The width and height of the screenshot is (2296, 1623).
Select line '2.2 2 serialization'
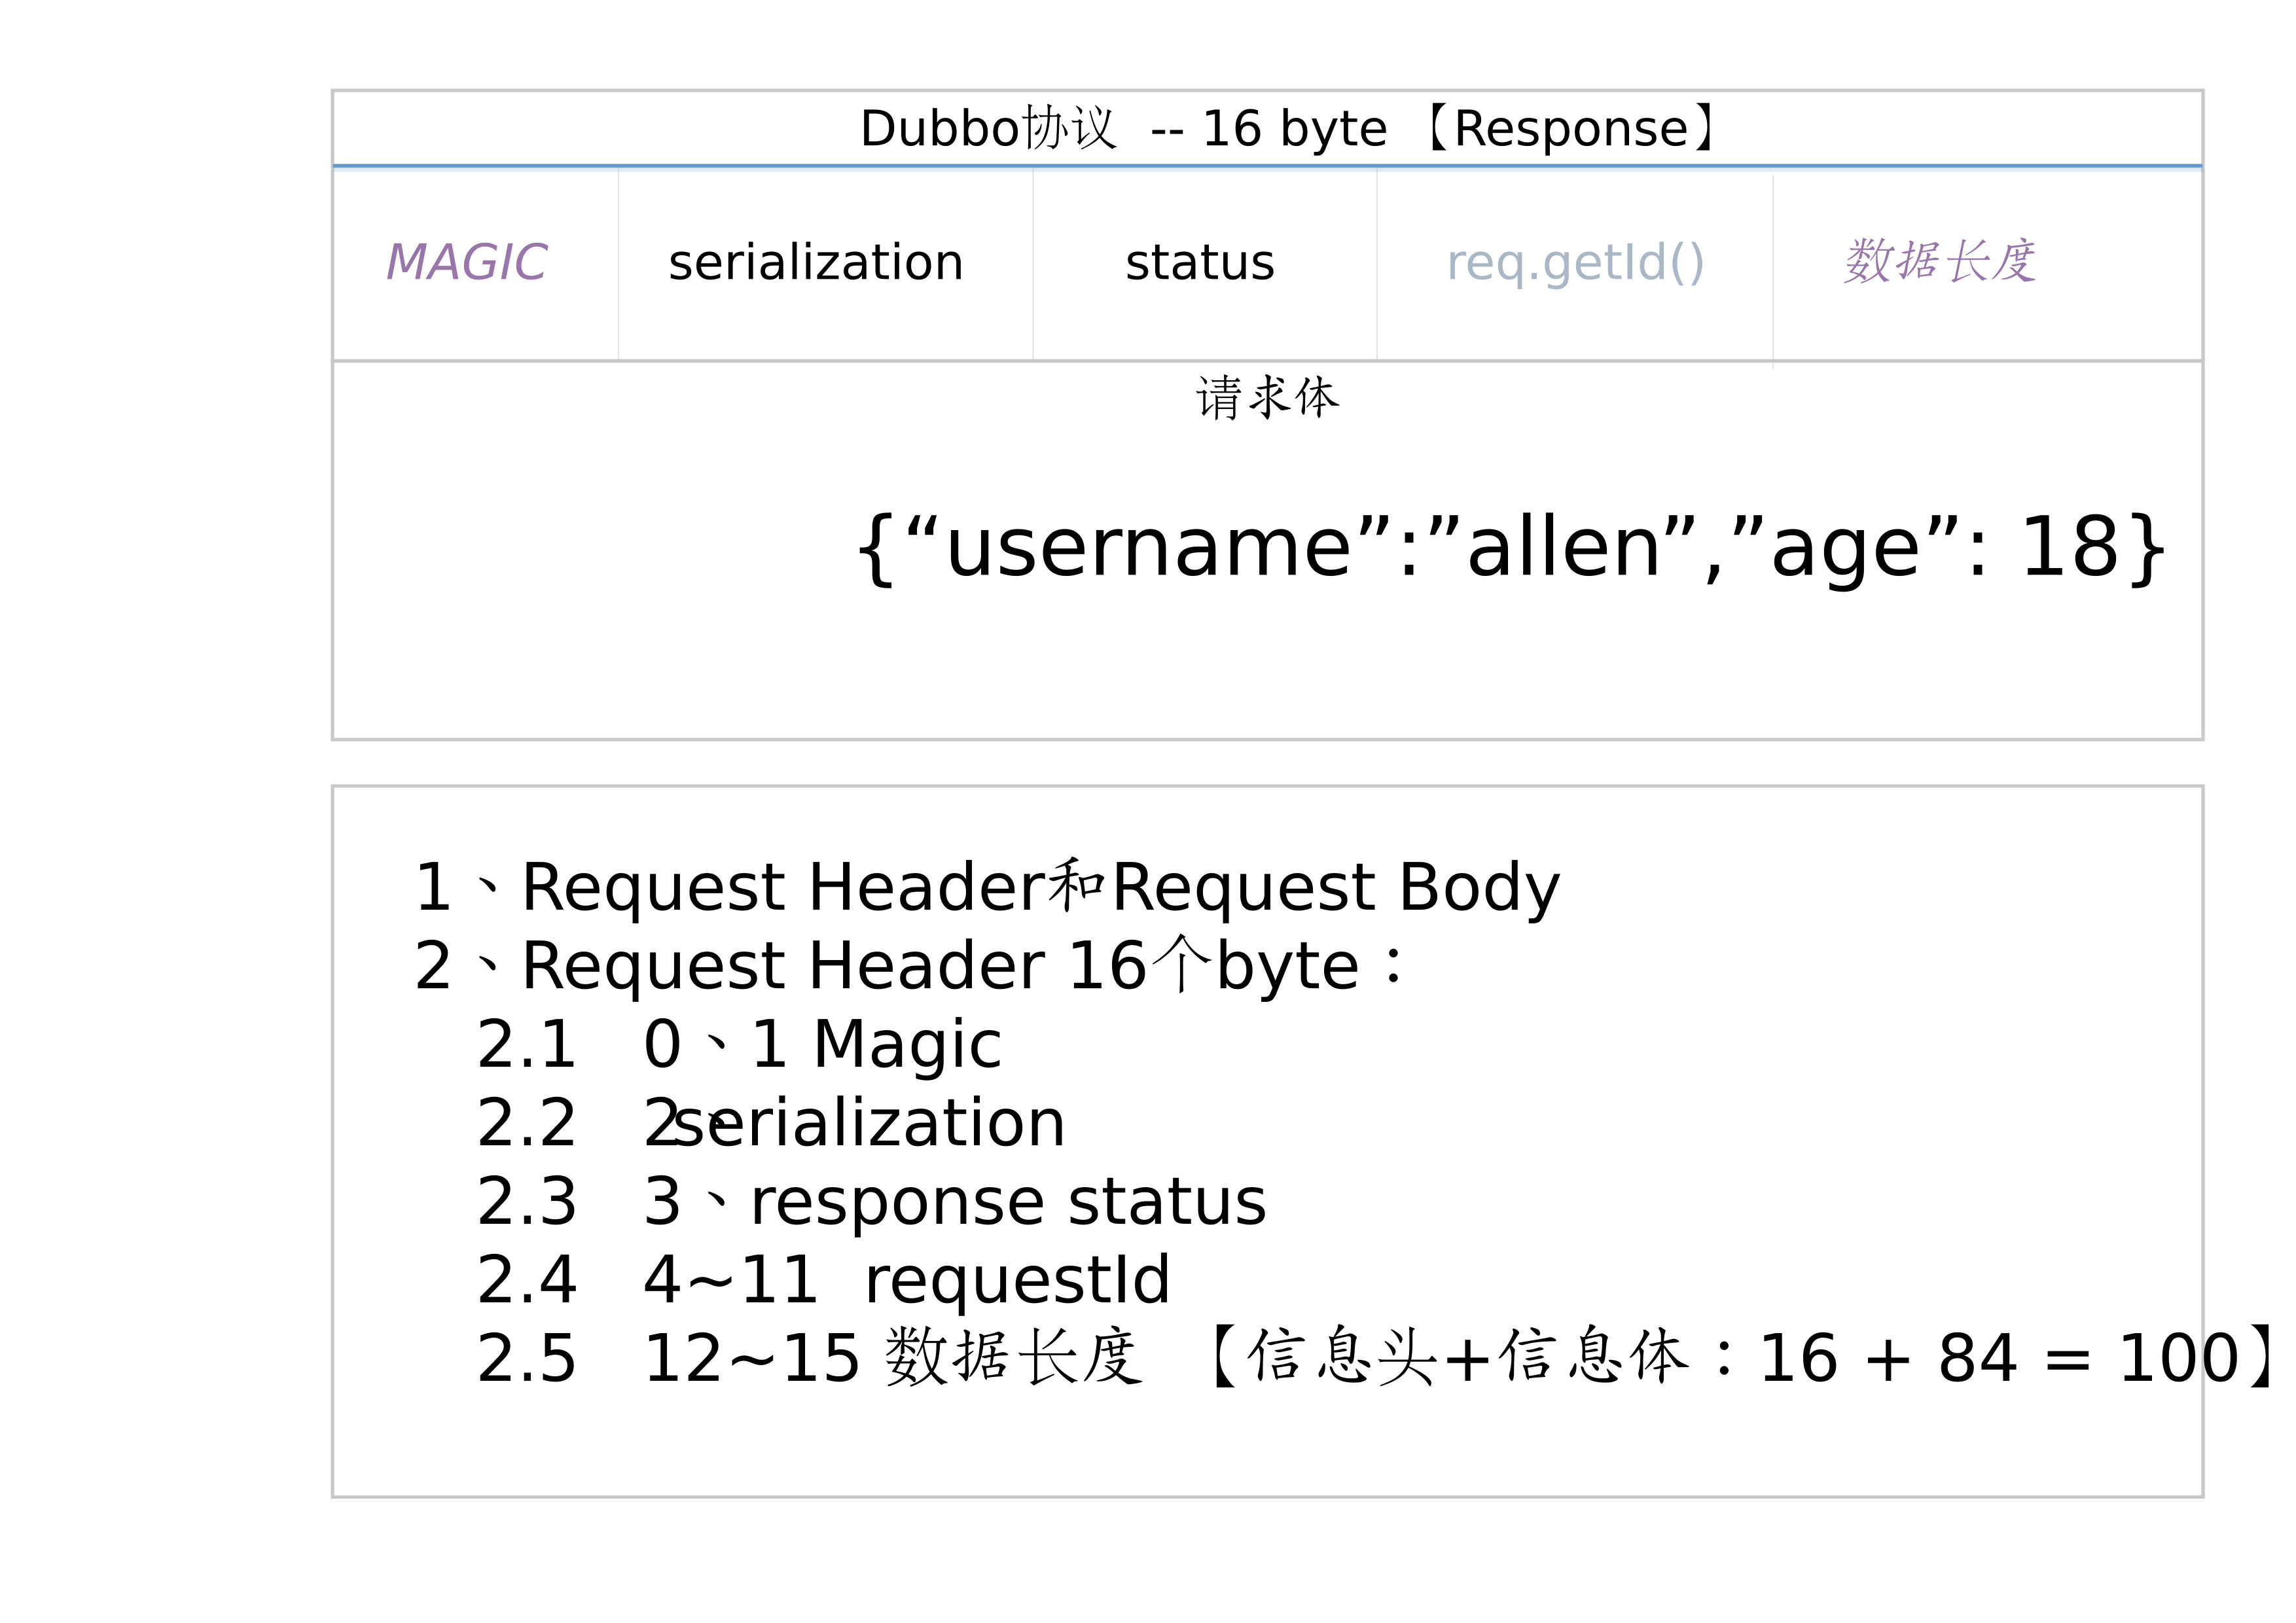pyautogui.click(x=771, y=1122)
